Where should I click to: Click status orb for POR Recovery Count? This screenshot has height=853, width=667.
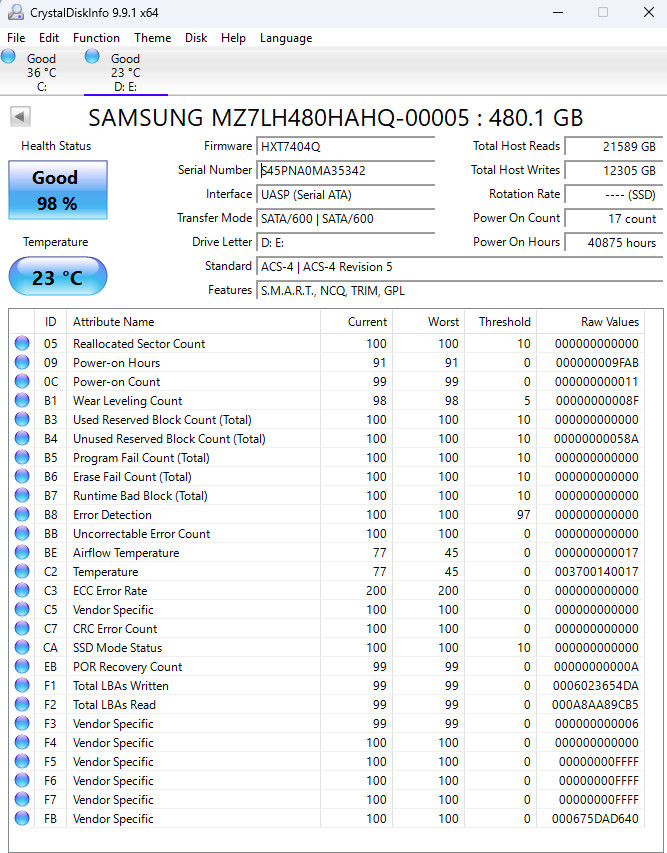pos(22,666)
